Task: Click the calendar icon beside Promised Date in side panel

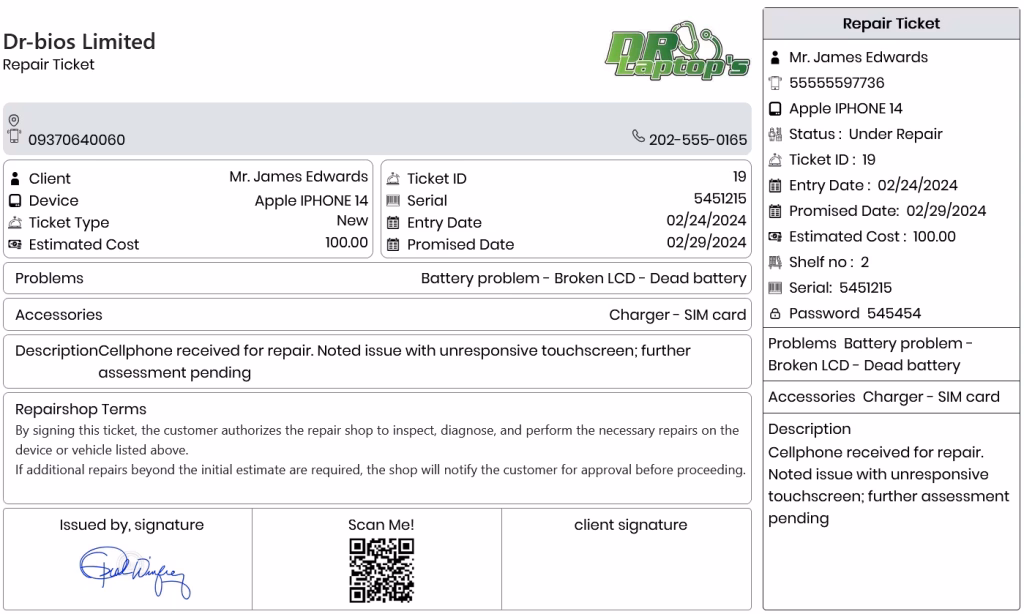Action: 775,211
